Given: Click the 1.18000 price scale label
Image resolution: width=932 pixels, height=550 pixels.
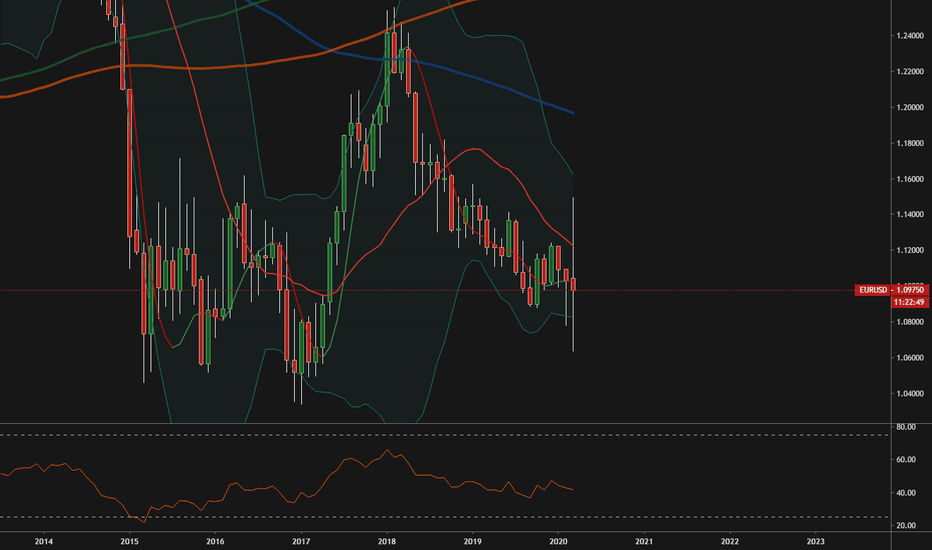Looking at the screenshot, I should pos(910,143).
